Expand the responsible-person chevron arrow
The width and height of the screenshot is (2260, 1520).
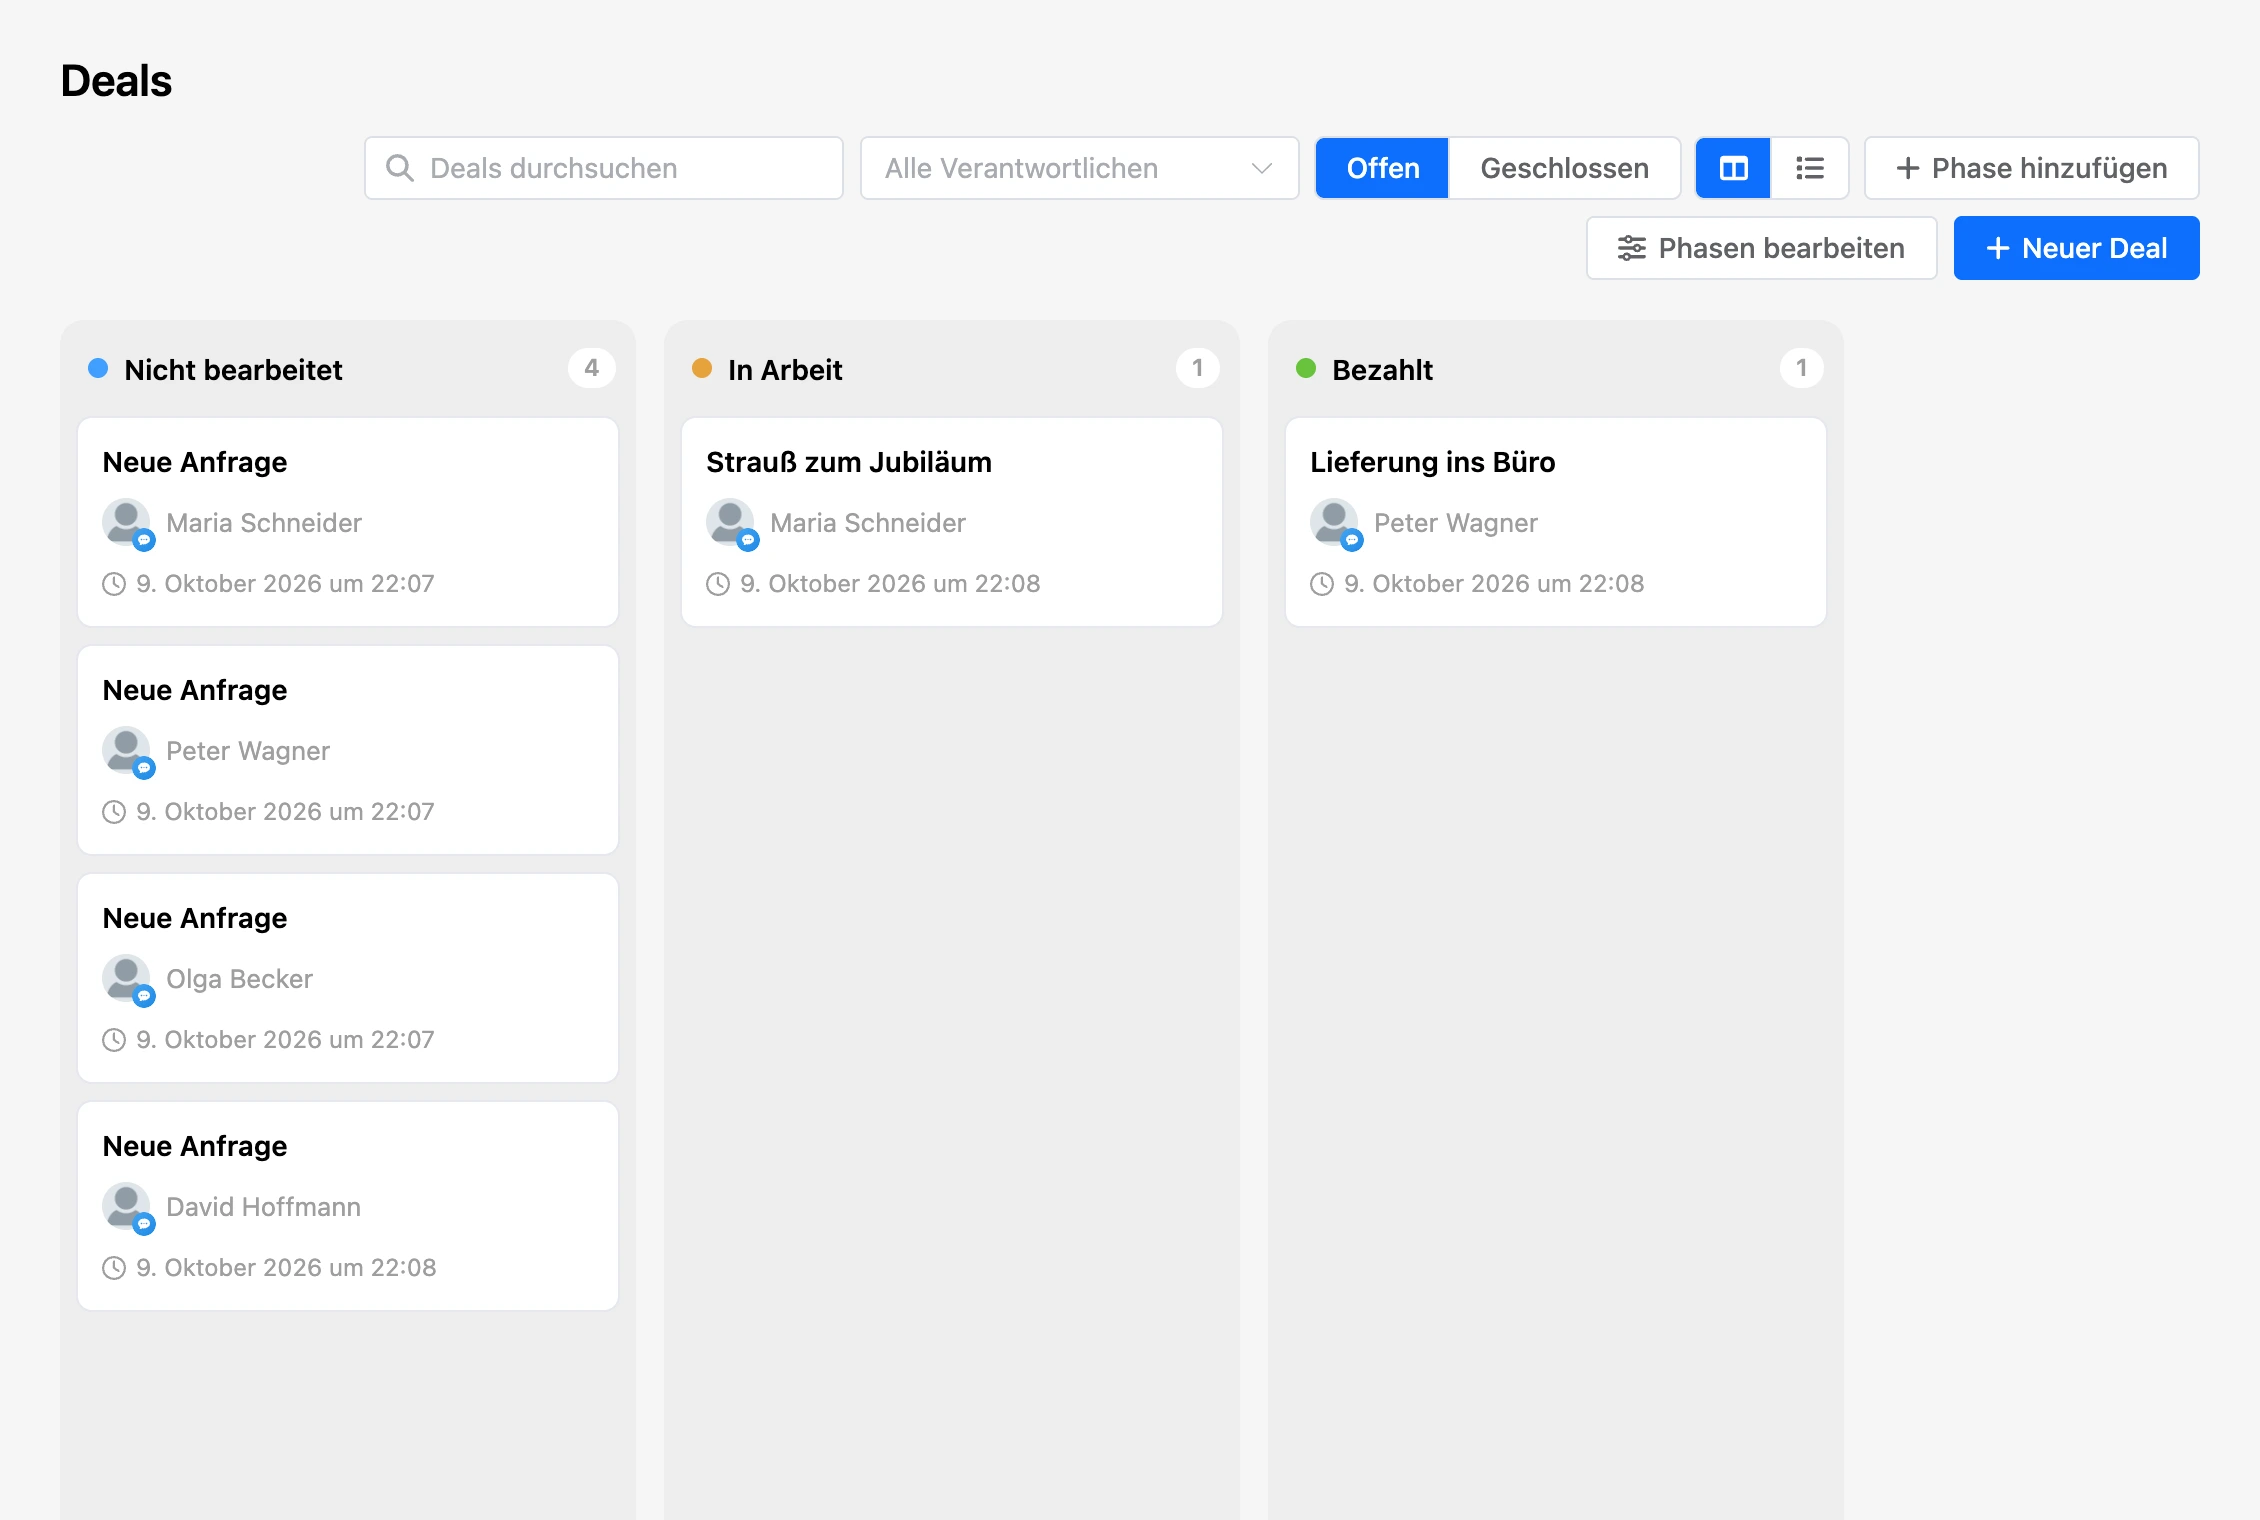(x=1262, y=168)
